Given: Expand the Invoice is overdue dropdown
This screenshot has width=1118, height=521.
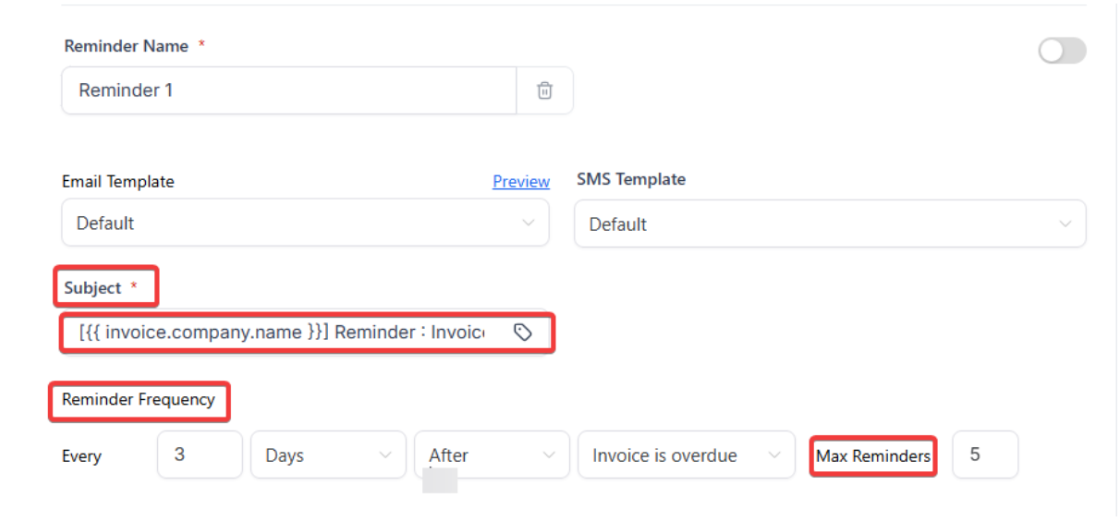Looking at the screenshot, I should pos(685,456).
